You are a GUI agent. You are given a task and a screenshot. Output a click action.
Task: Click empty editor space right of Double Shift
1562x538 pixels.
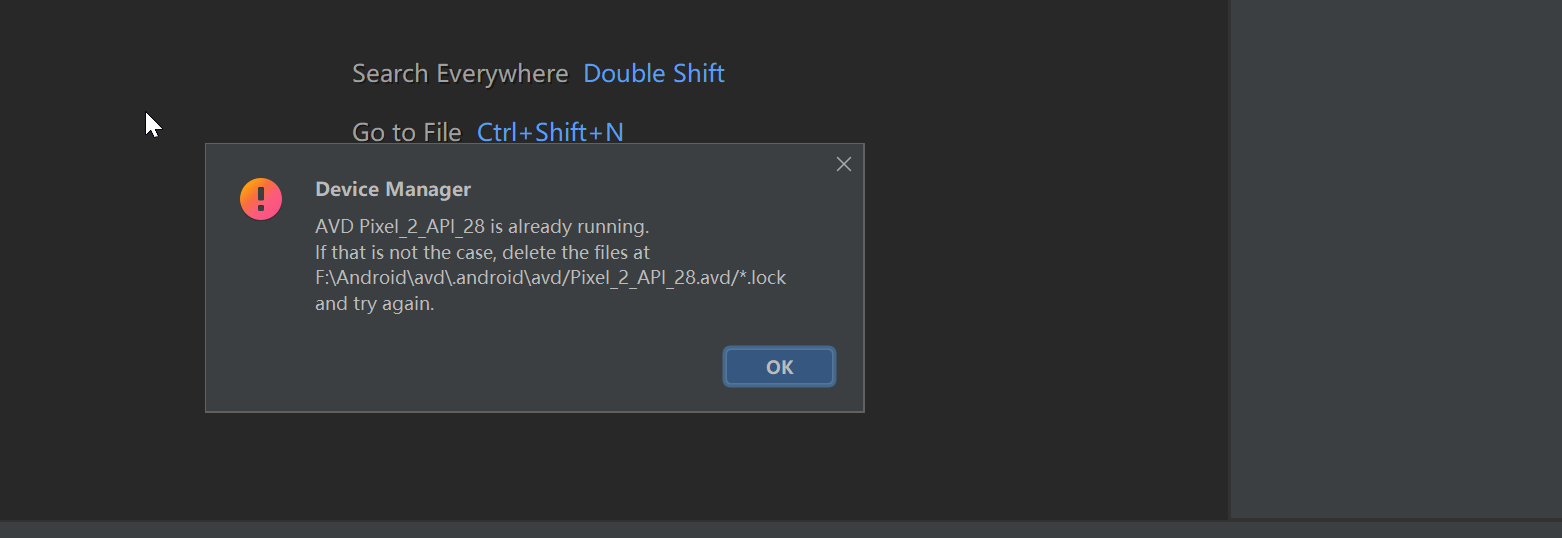click(950, 74)
